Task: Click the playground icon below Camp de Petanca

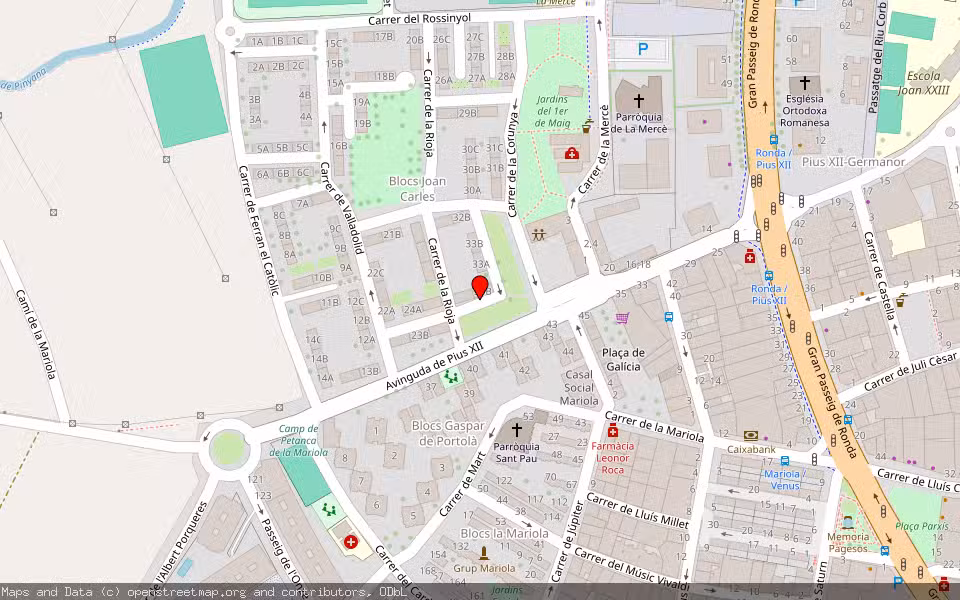Action: pos(329,509)
